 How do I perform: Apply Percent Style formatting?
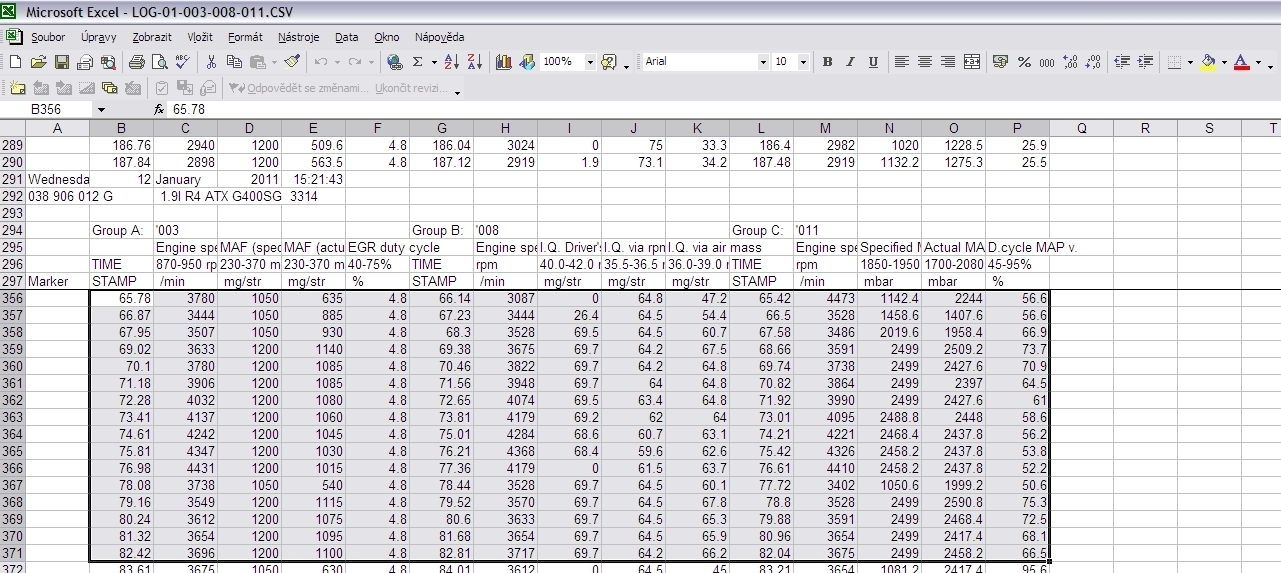(x=1024, y=62)
